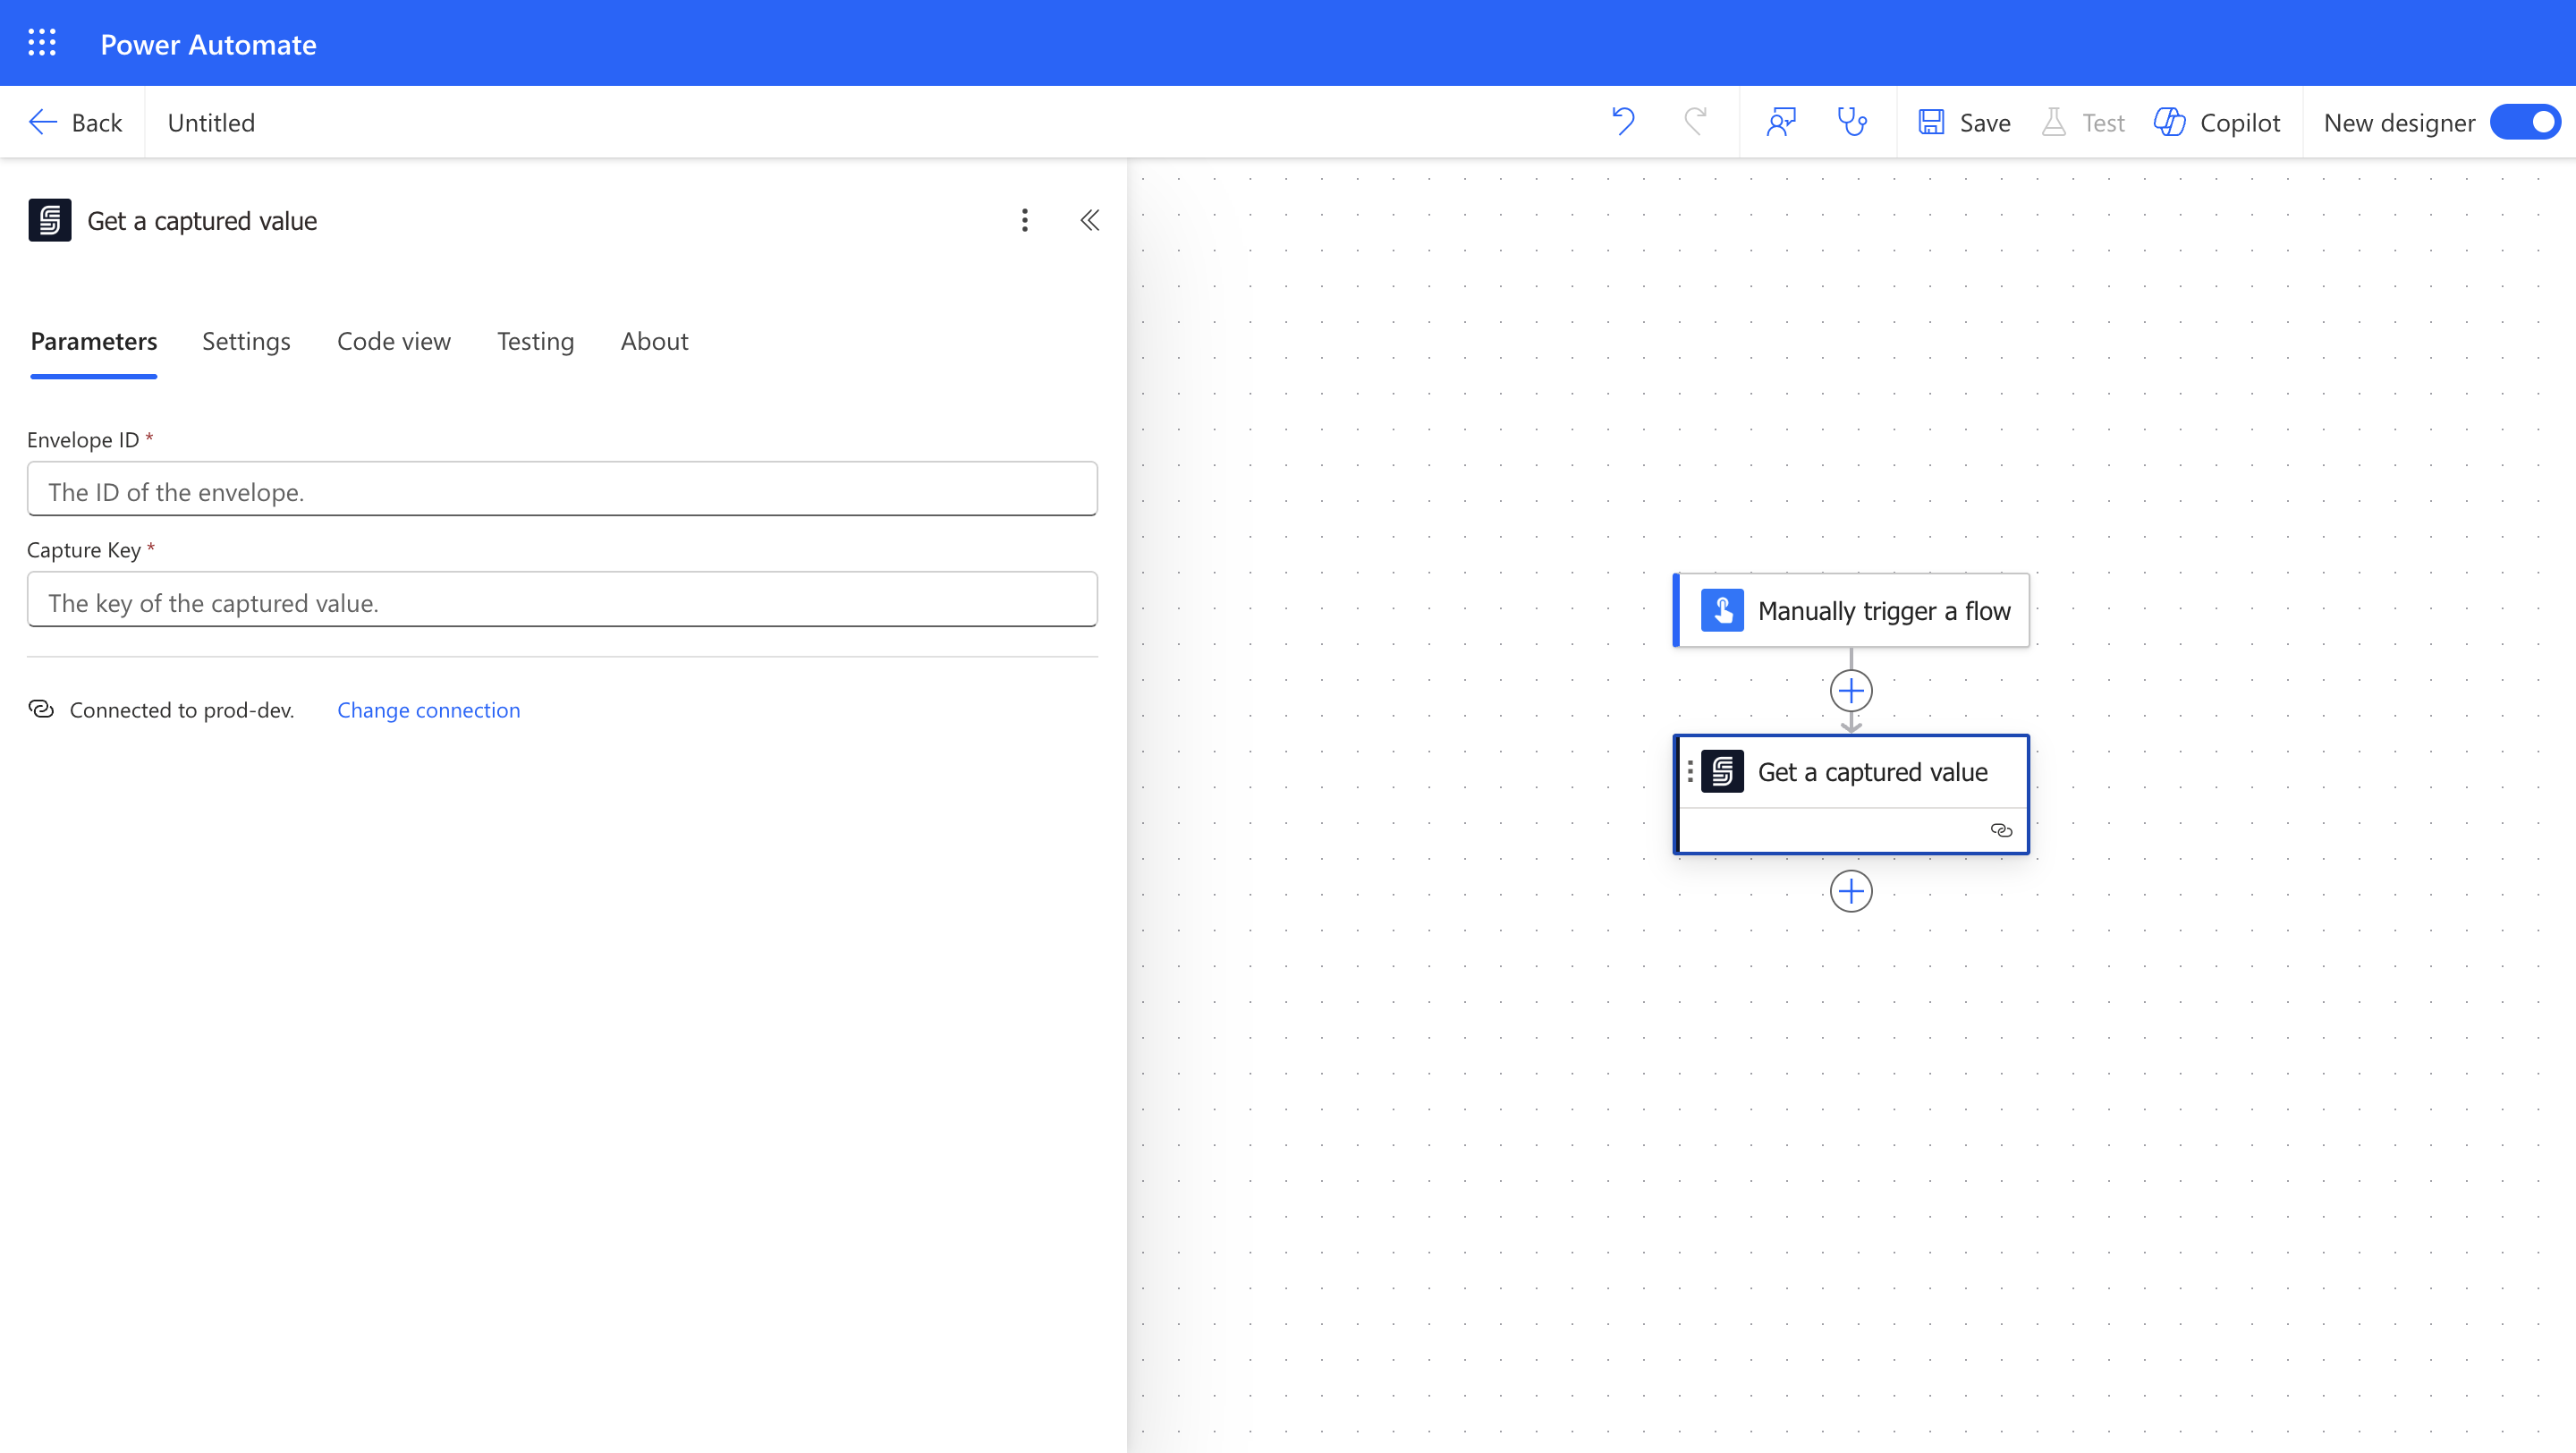Viewport: 2576px width, 1453px height.
Task: Collapse the action details panel
Action: pos(1090,220)
